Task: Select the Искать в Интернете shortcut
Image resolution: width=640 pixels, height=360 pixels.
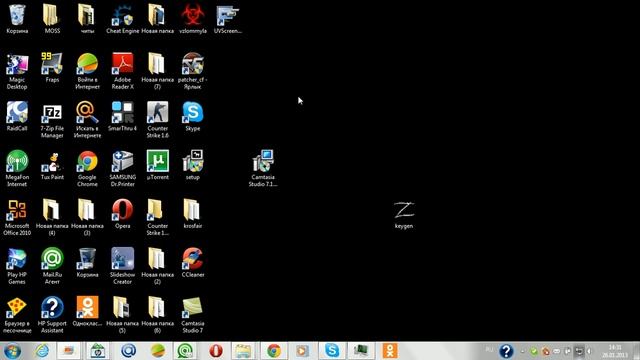Action: click(x=87, y=120)
